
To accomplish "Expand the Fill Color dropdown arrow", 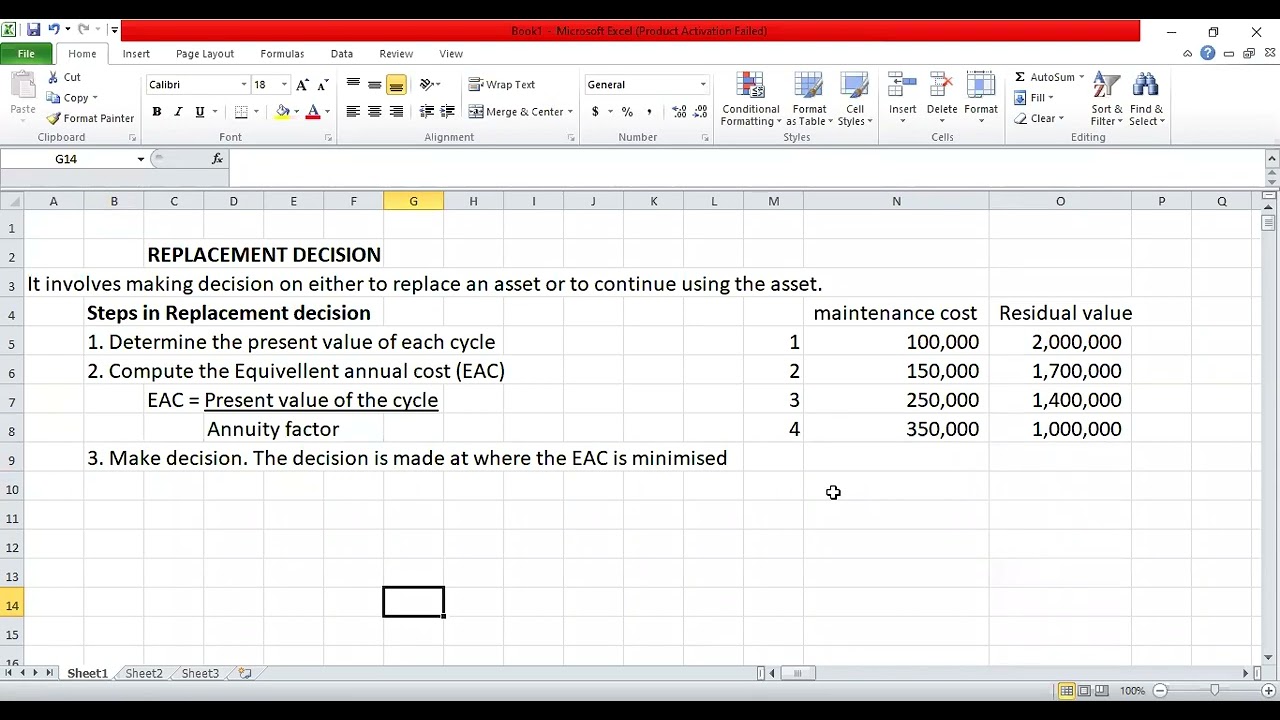I will point(296,112).
